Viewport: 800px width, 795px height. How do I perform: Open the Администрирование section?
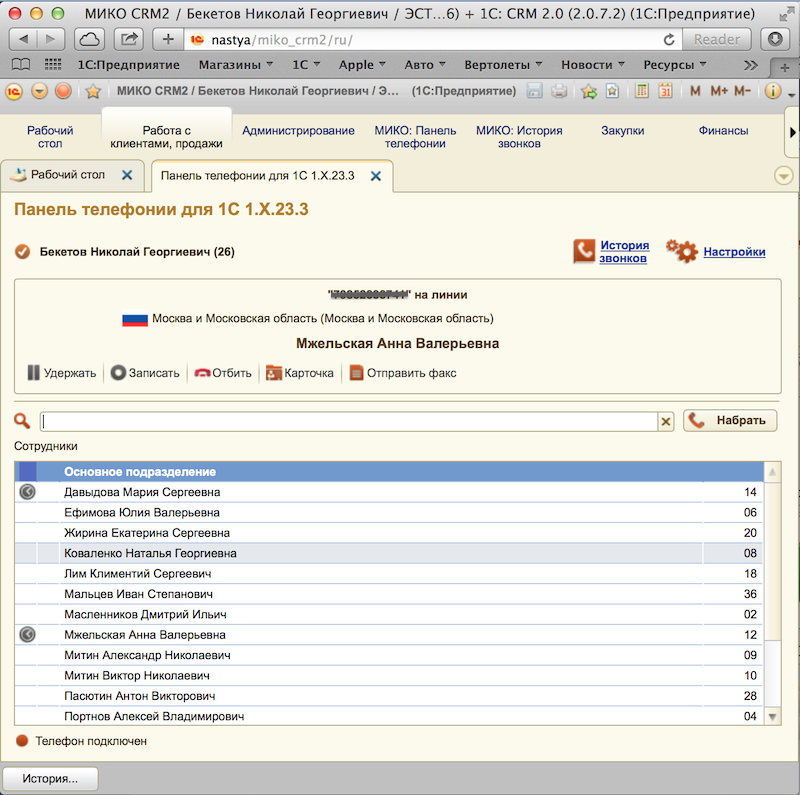click(x=298, y=131)
